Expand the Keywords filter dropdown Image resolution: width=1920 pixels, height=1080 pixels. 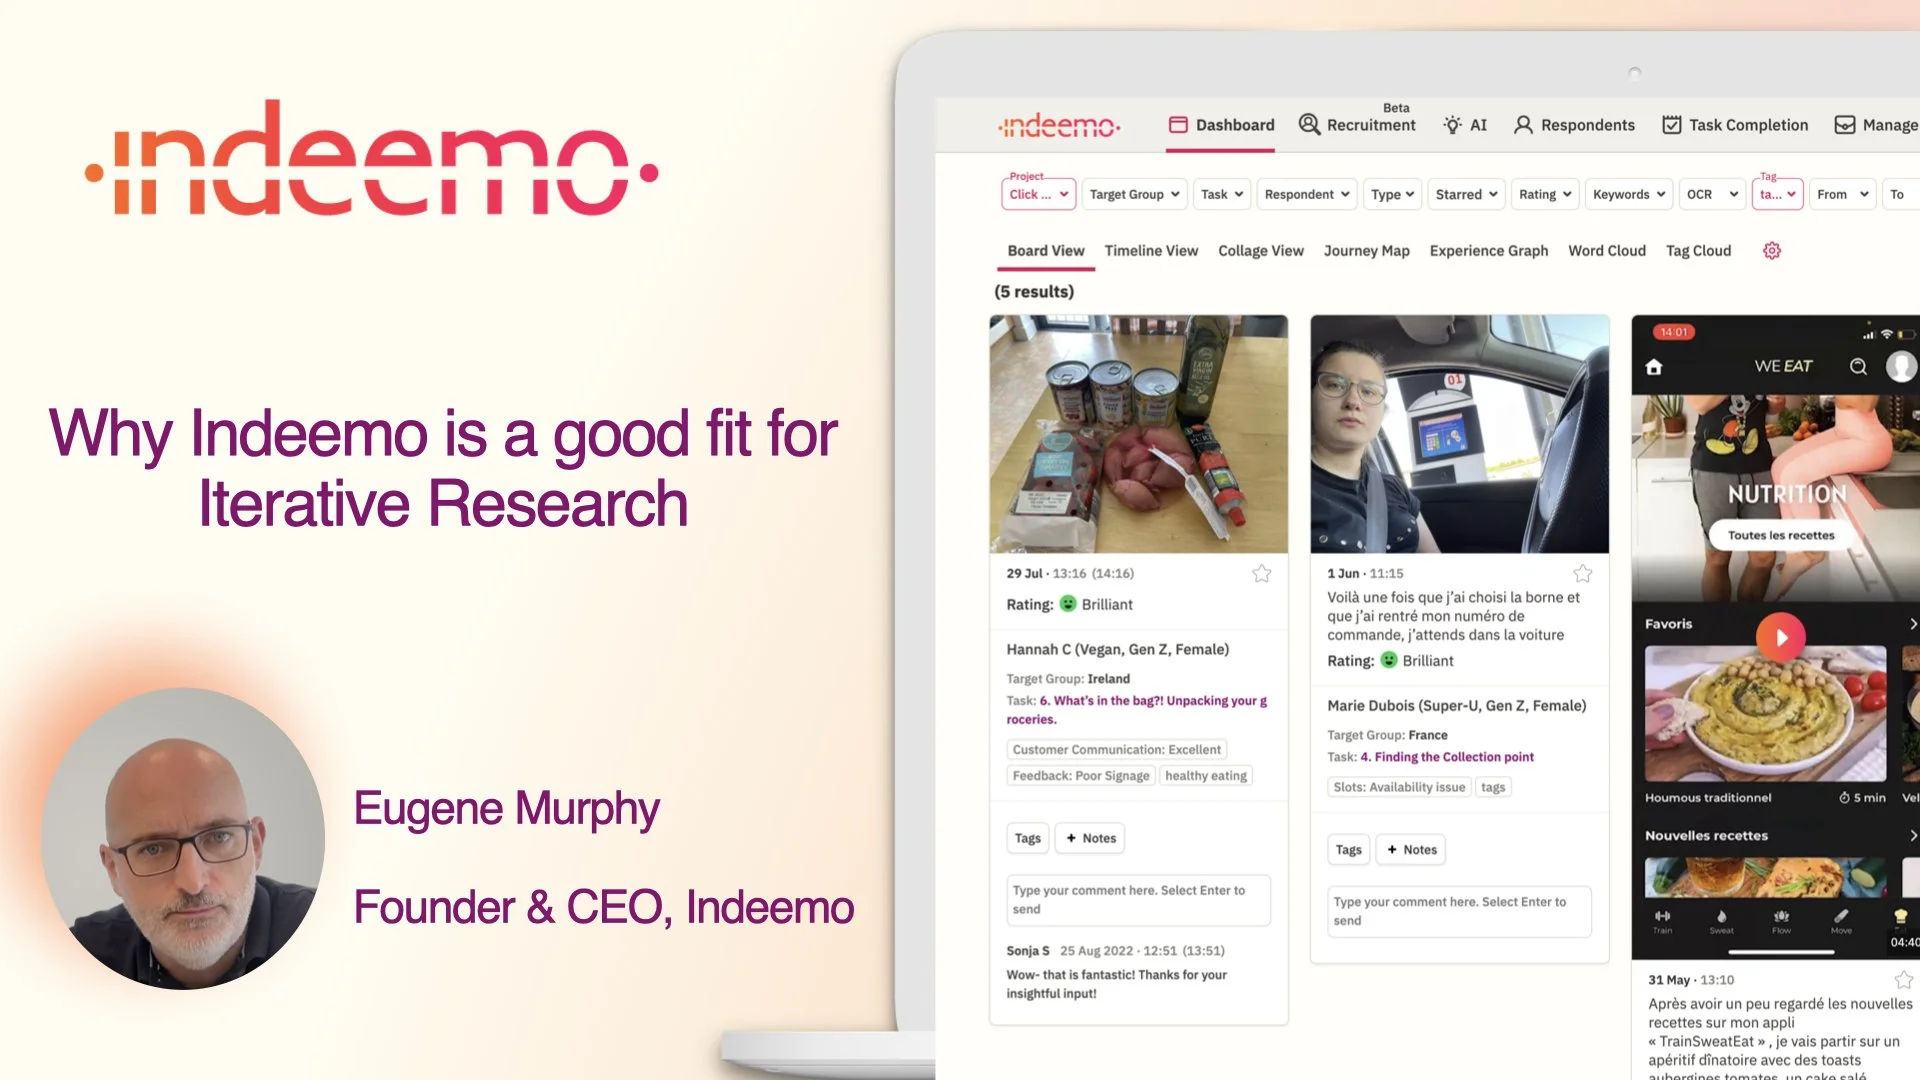coord(1628,195)
